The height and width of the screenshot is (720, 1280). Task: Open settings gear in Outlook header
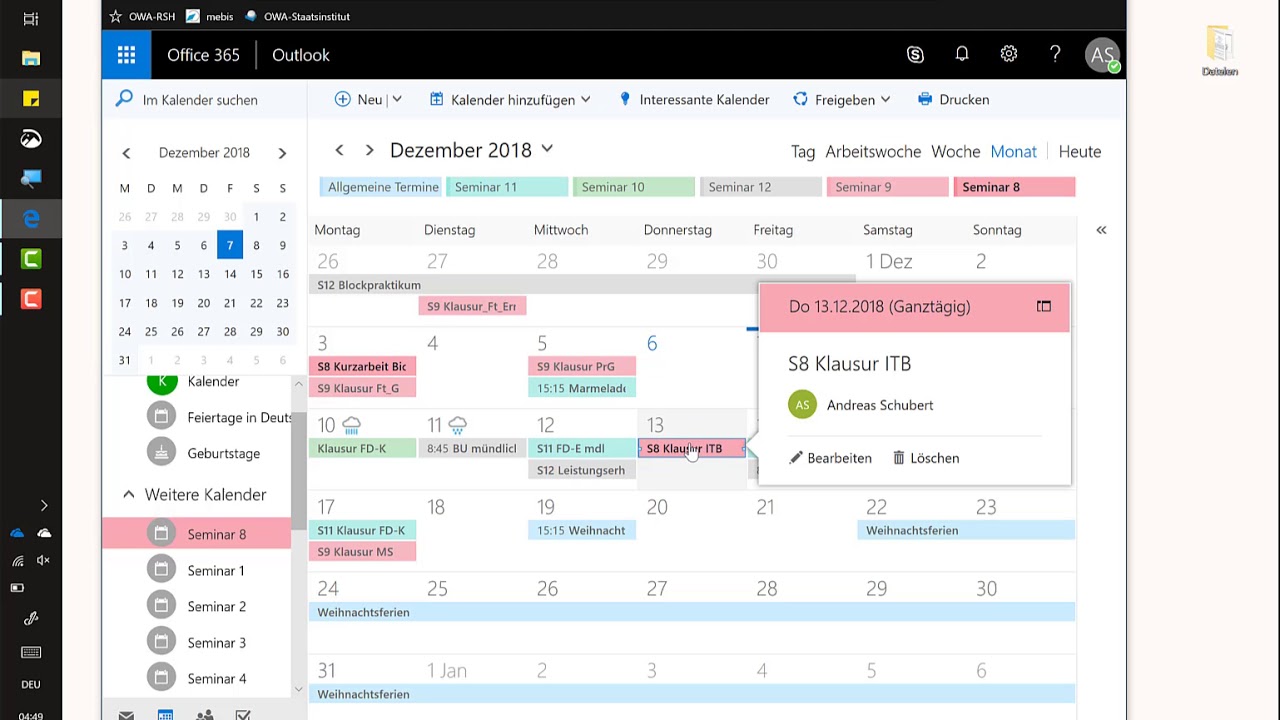click(x=1008, y=55)
